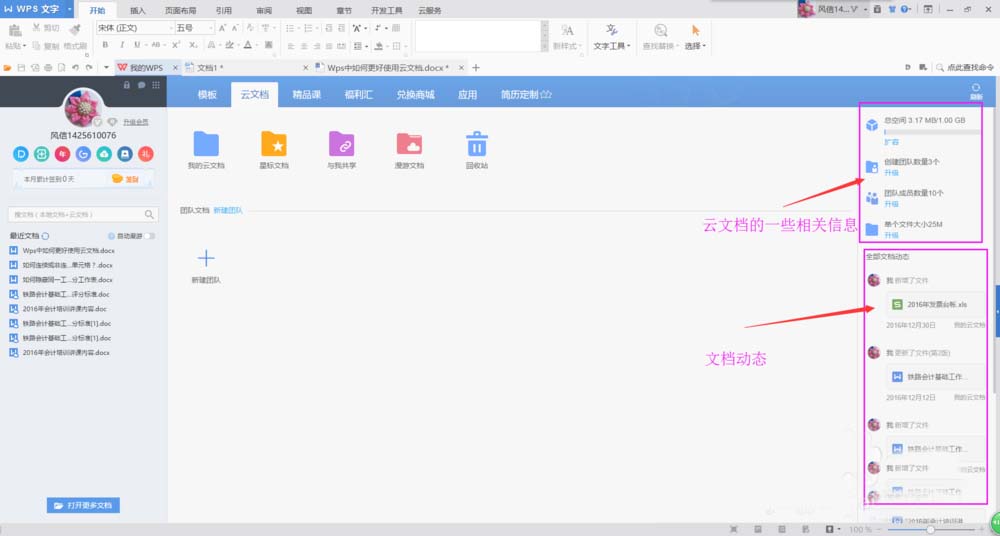Open recent file 如何连续或非连...单元格？.docx
Screen dimensions: 1000x536
[67, 265]
